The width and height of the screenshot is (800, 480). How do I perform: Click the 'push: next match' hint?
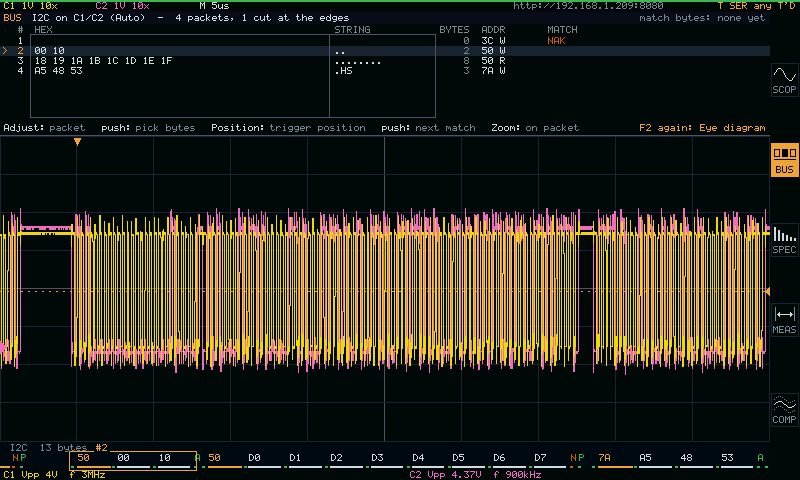click(x=428, y=128)
